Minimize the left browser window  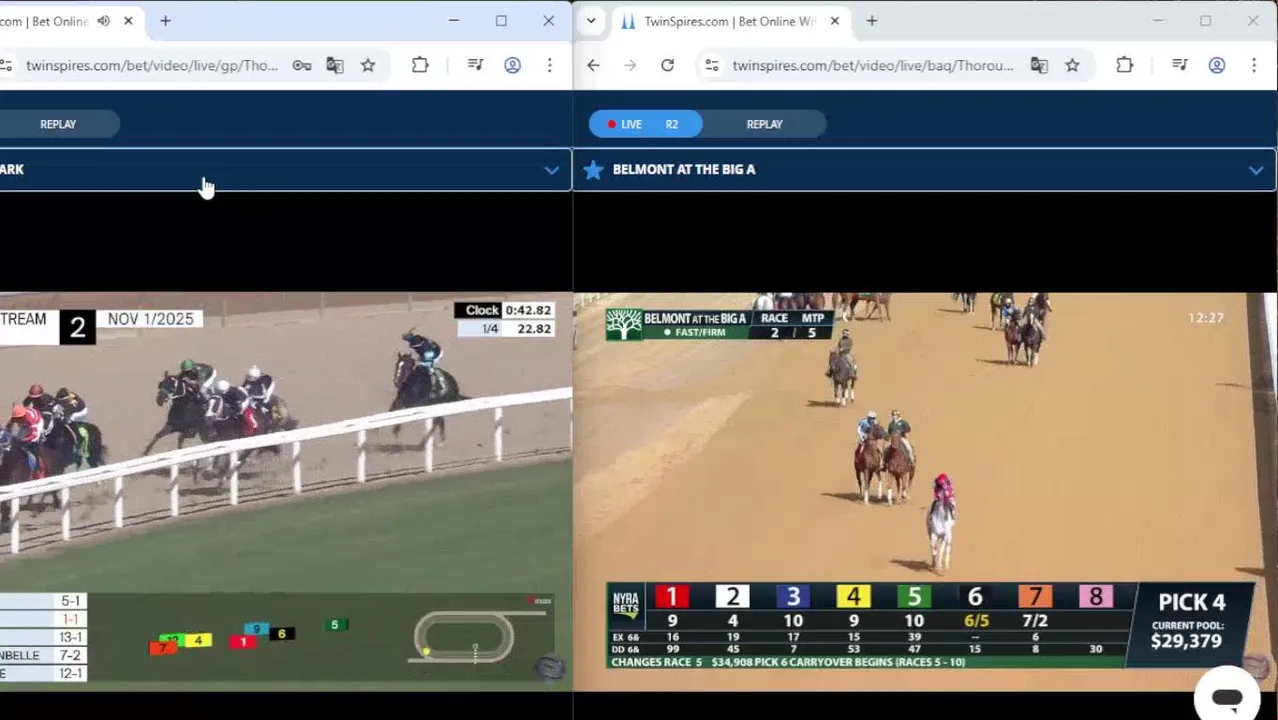pyautogui.click(x=453, y=21)
